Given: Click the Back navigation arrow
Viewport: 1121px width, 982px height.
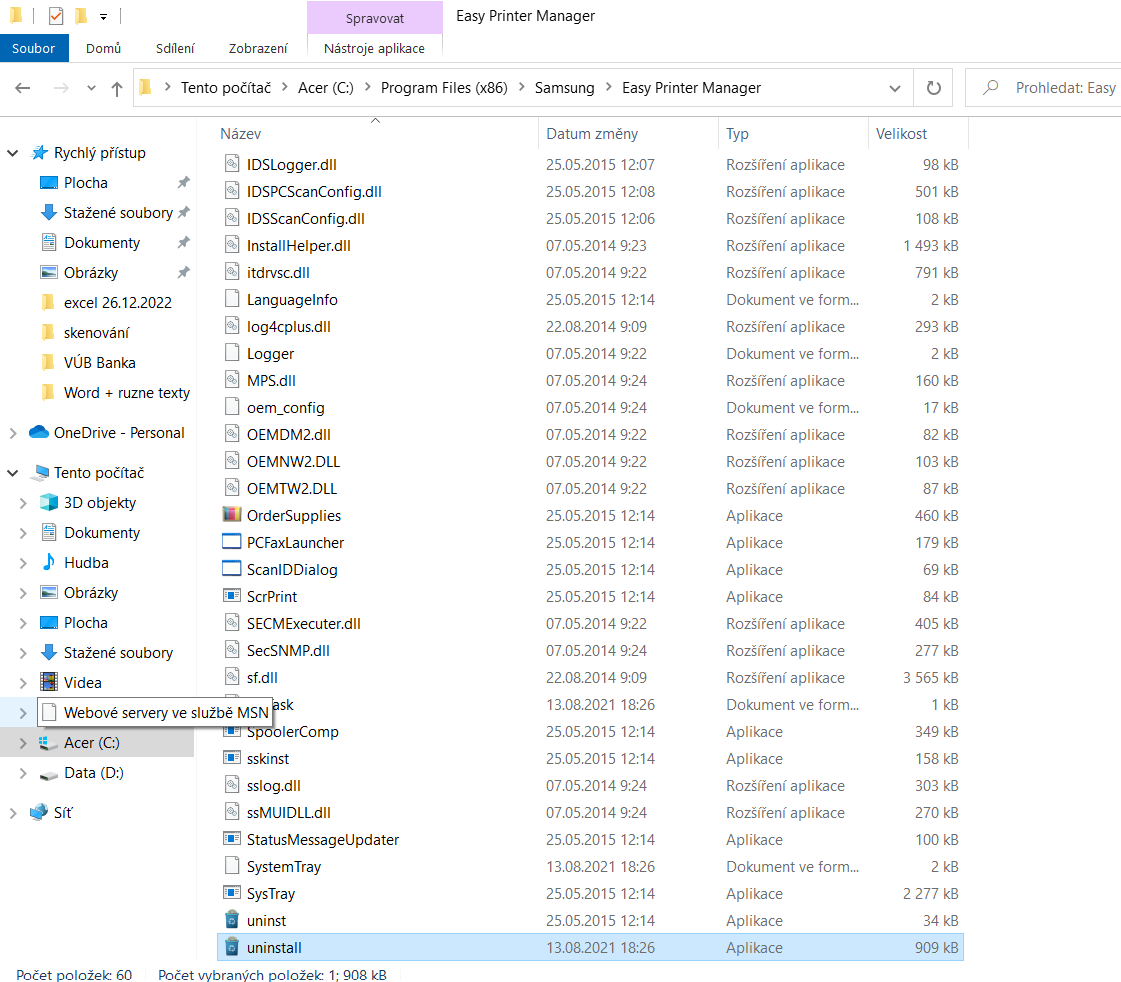Looking at the screenshot, I should pos(23,88).
